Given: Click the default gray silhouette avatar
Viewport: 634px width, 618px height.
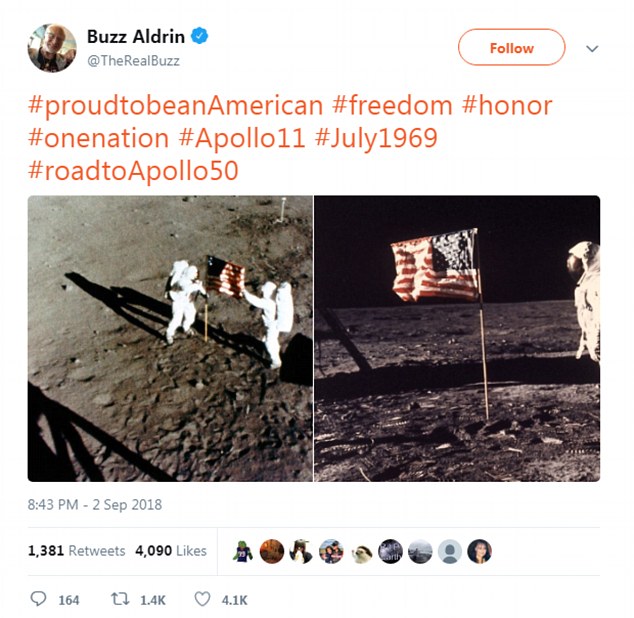Looking at the screenshot, I should click(x=450, y=551).
